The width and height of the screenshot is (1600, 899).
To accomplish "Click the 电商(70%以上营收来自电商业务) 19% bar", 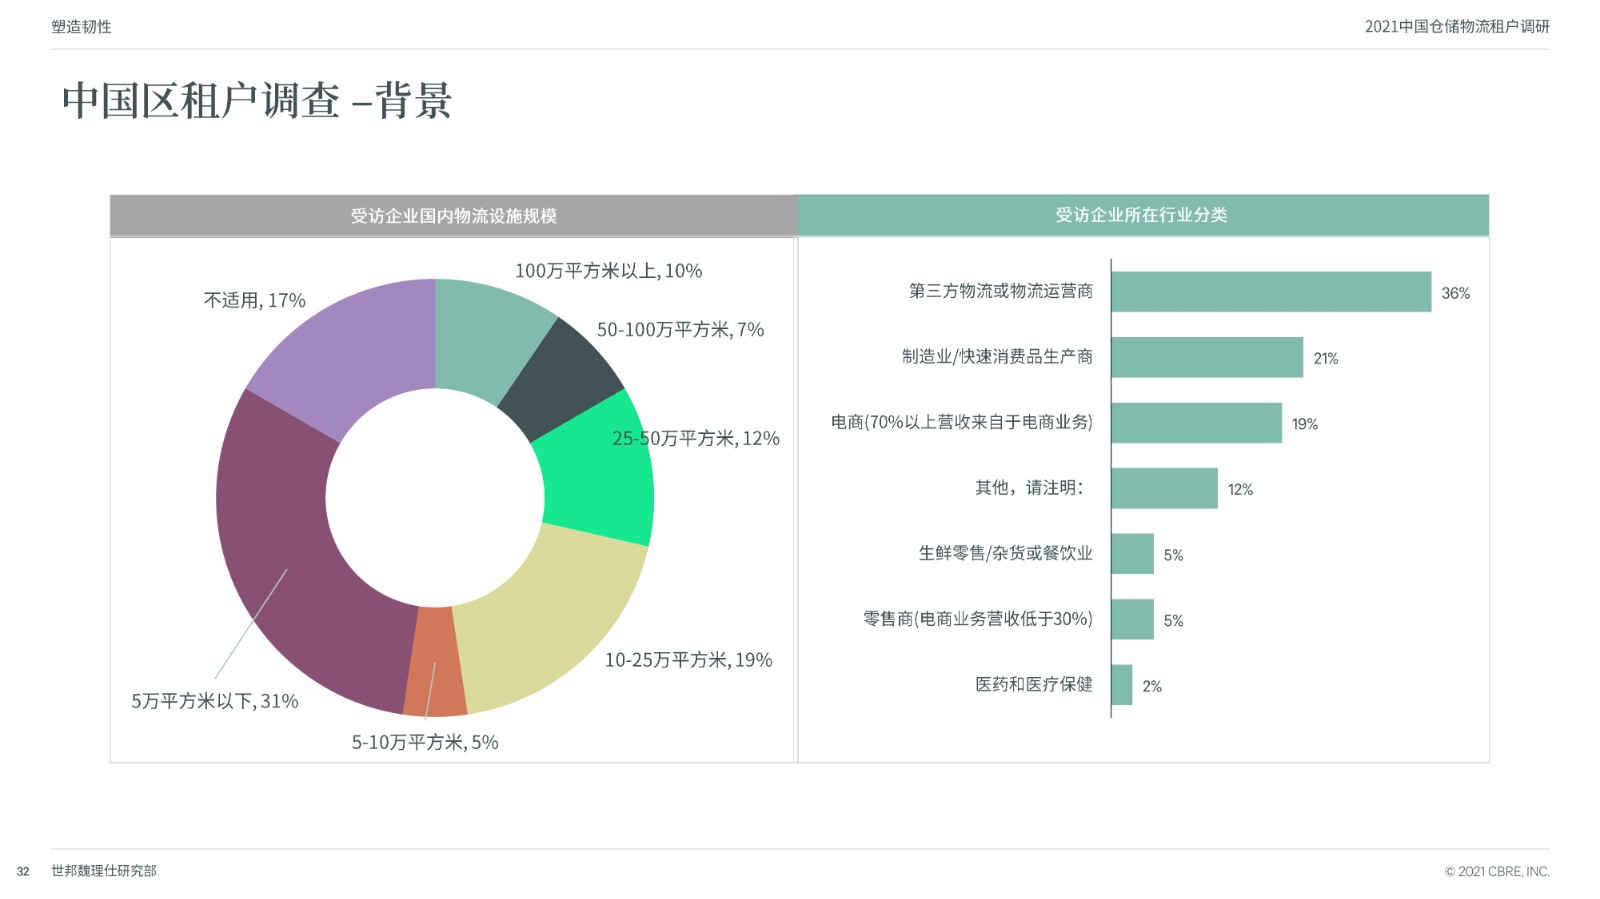I will pos(1195,423).
